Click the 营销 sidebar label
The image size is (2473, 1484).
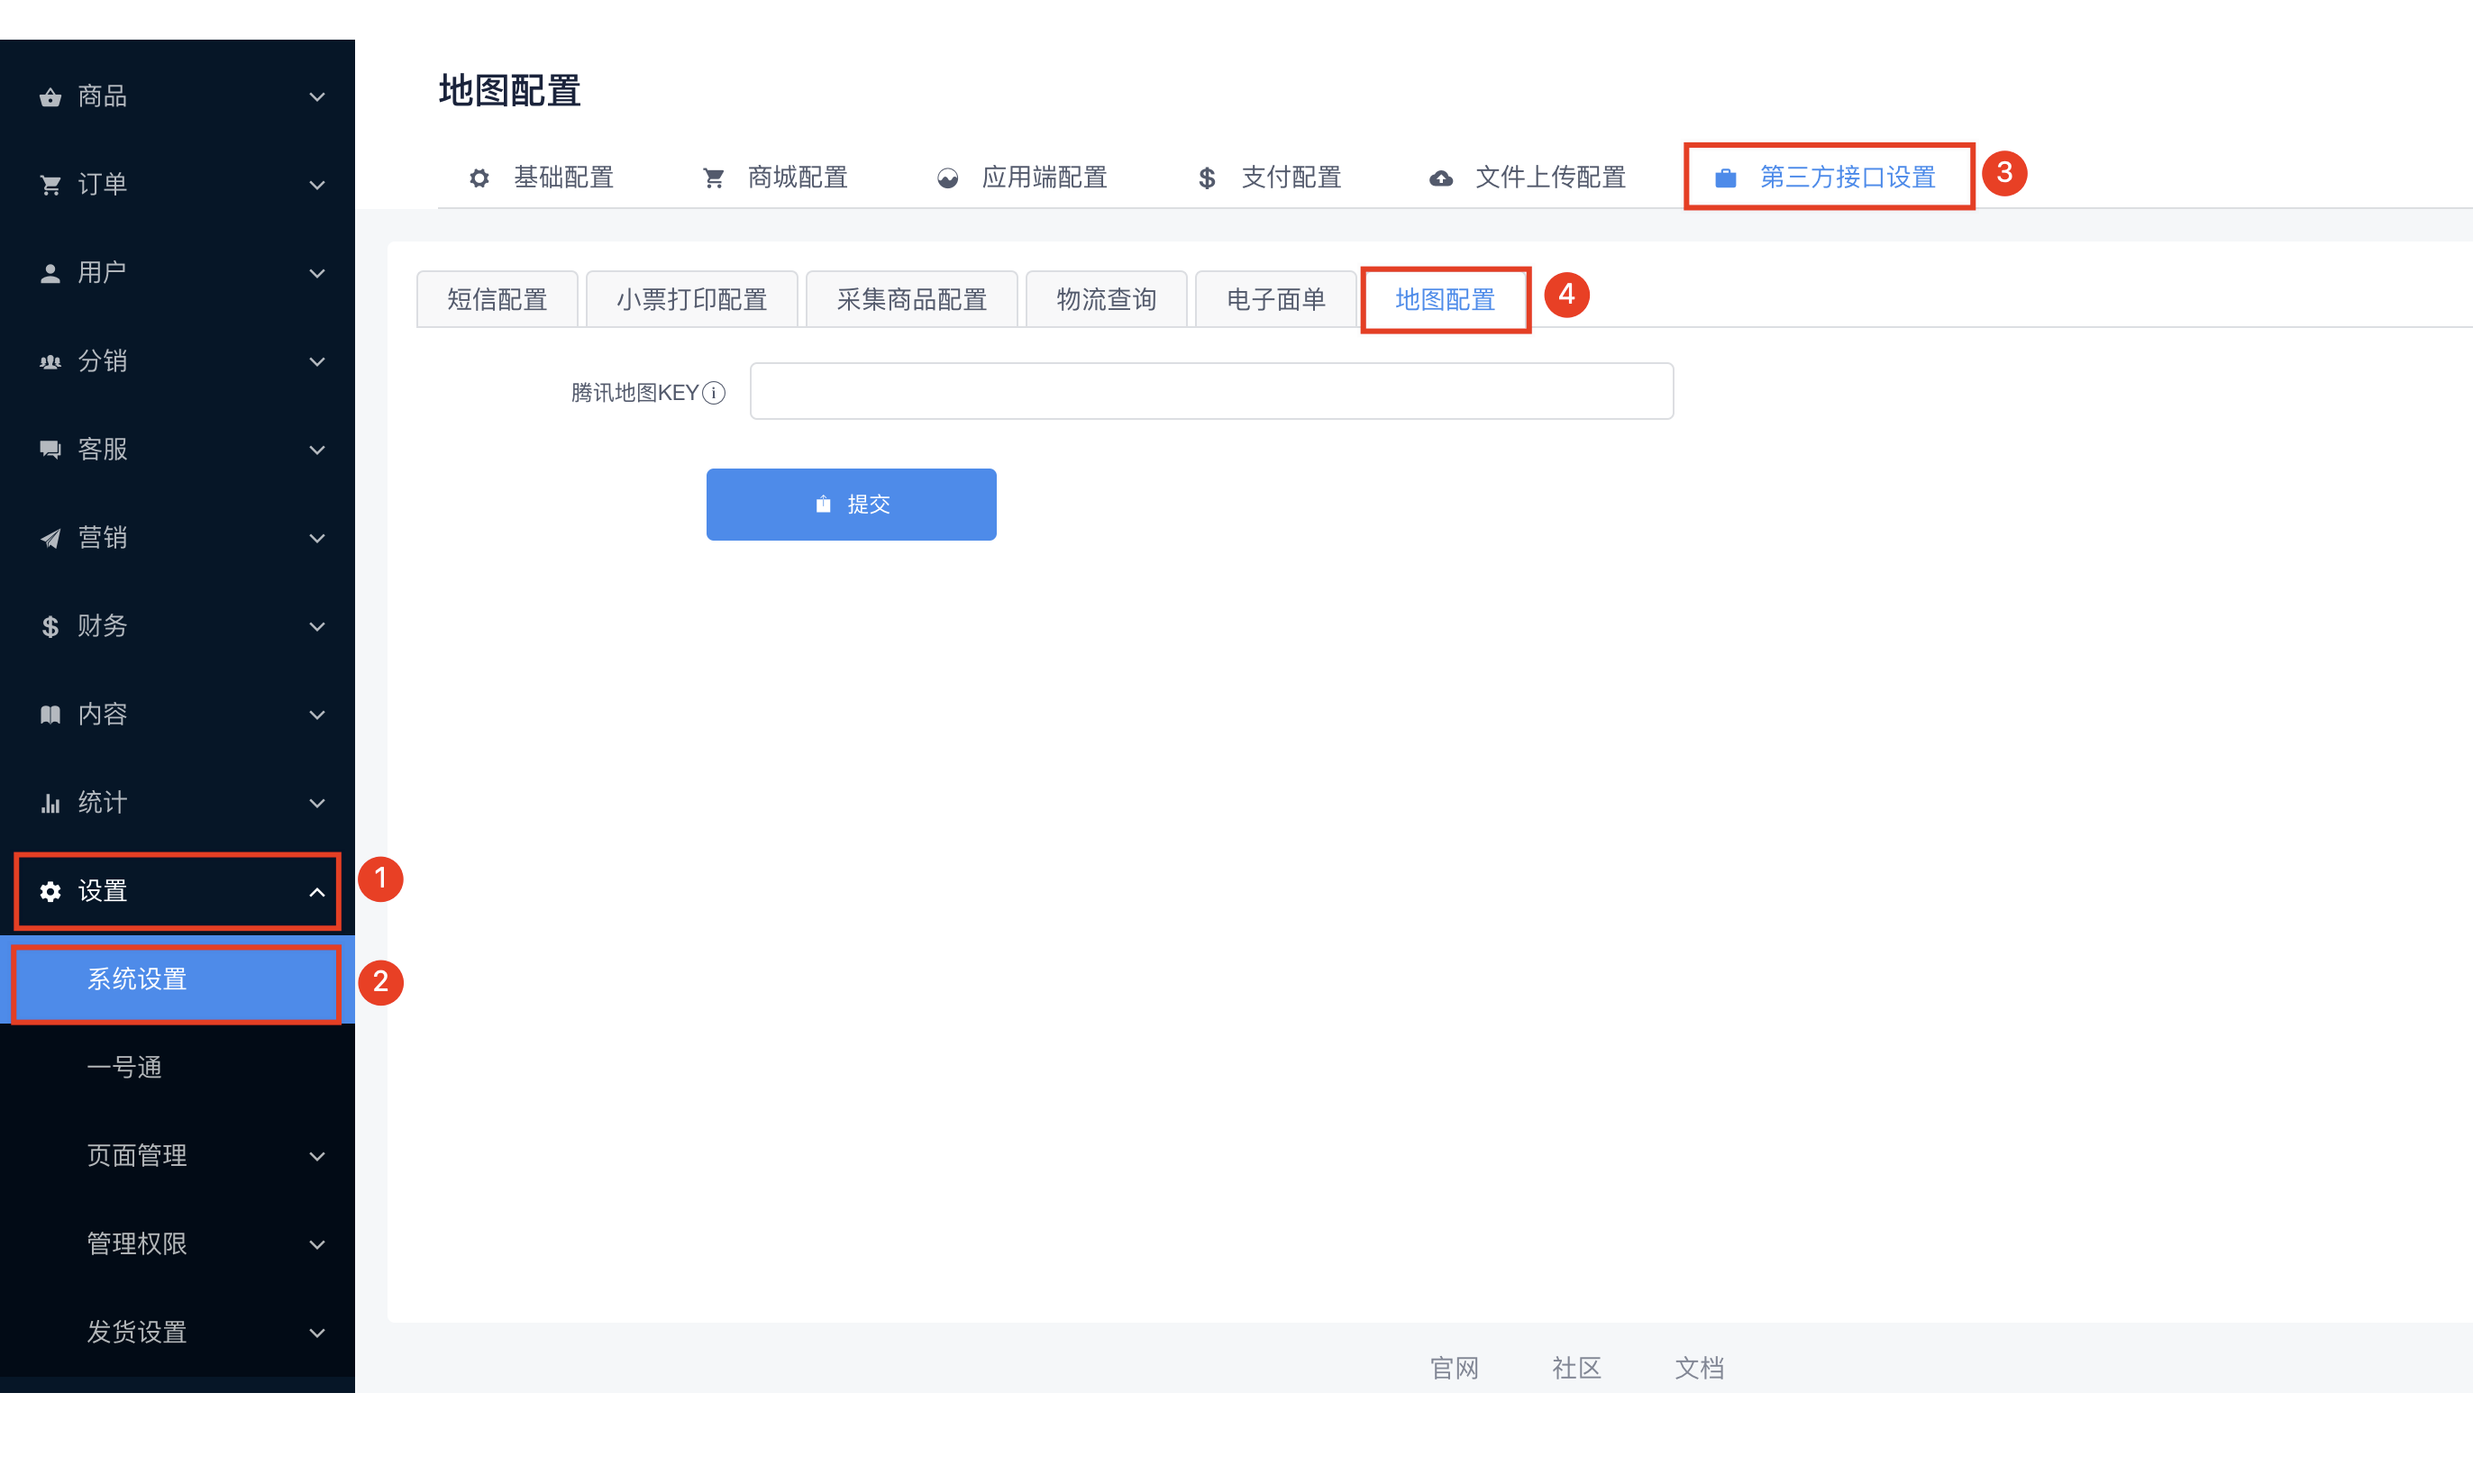pyautogui.click(x=102, y=538)
